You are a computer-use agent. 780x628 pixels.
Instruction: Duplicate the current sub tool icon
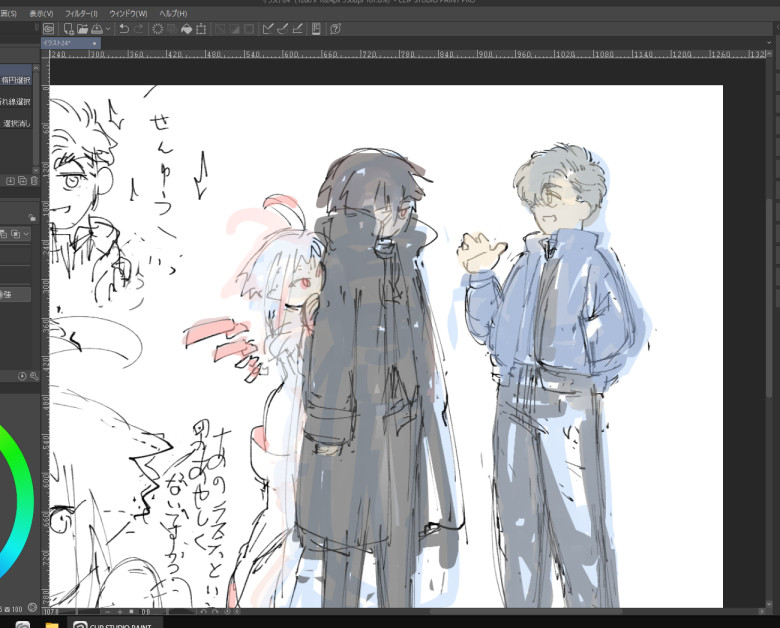point(22,181)
